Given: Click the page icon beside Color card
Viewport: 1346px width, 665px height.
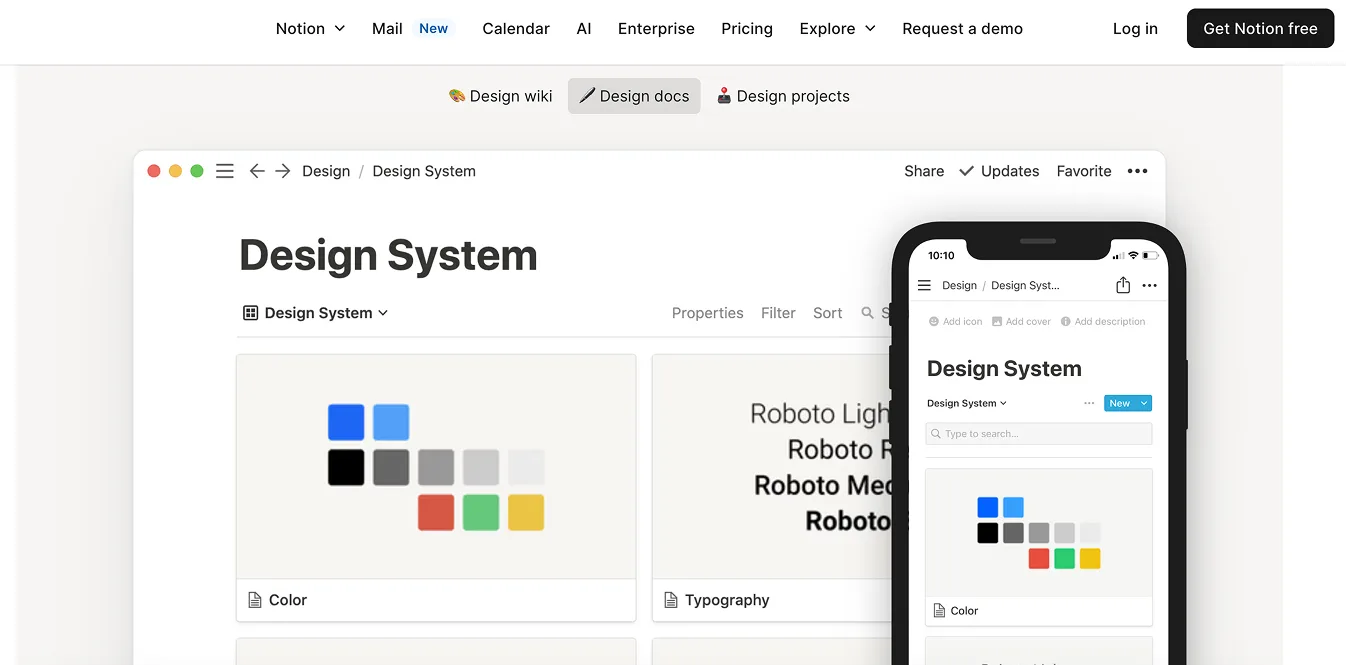Looking at the screenshot, I should coord(255,600).
